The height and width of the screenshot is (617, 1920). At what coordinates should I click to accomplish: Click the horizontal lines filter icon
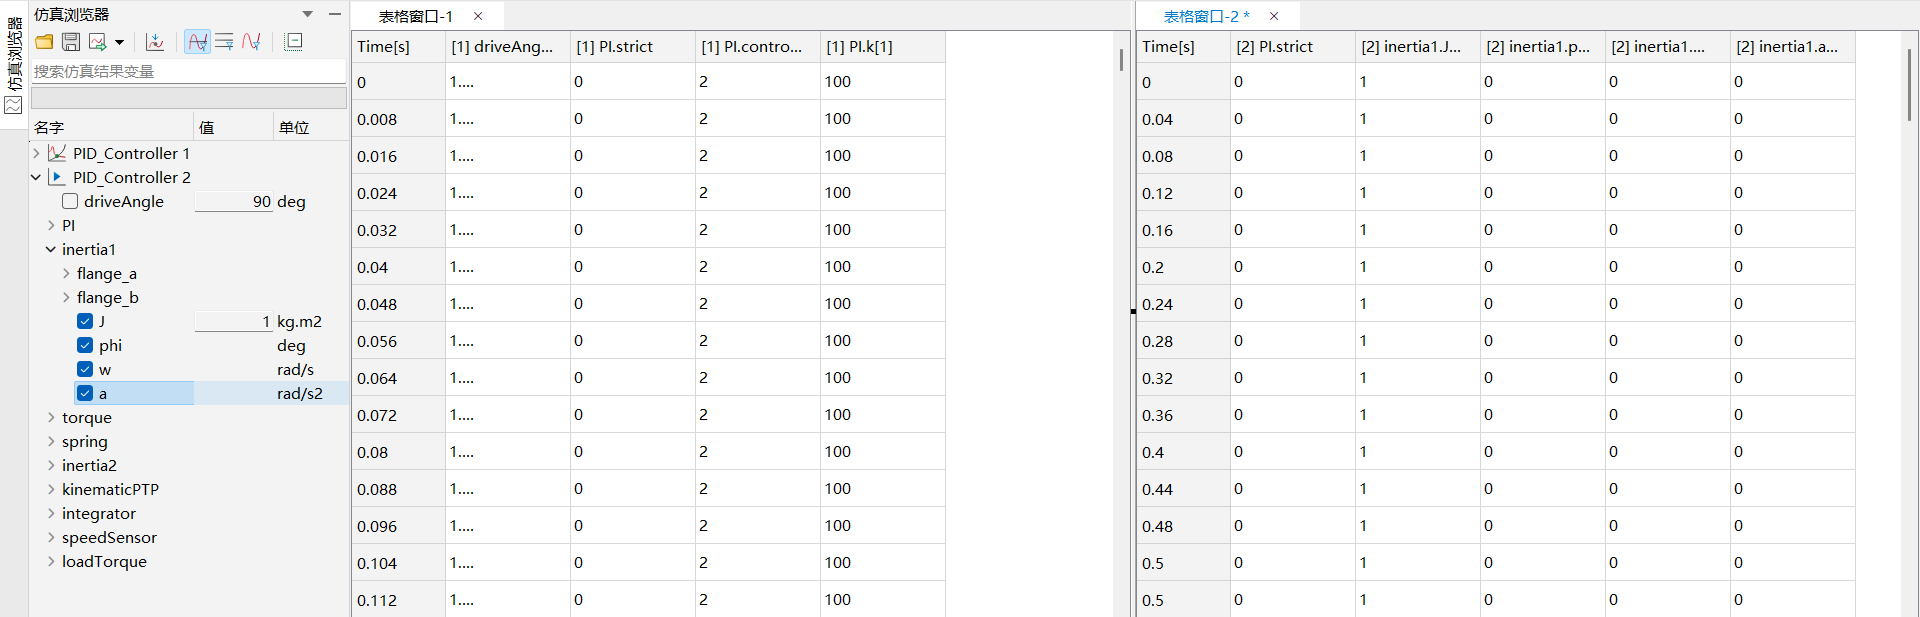pos(224,42)
